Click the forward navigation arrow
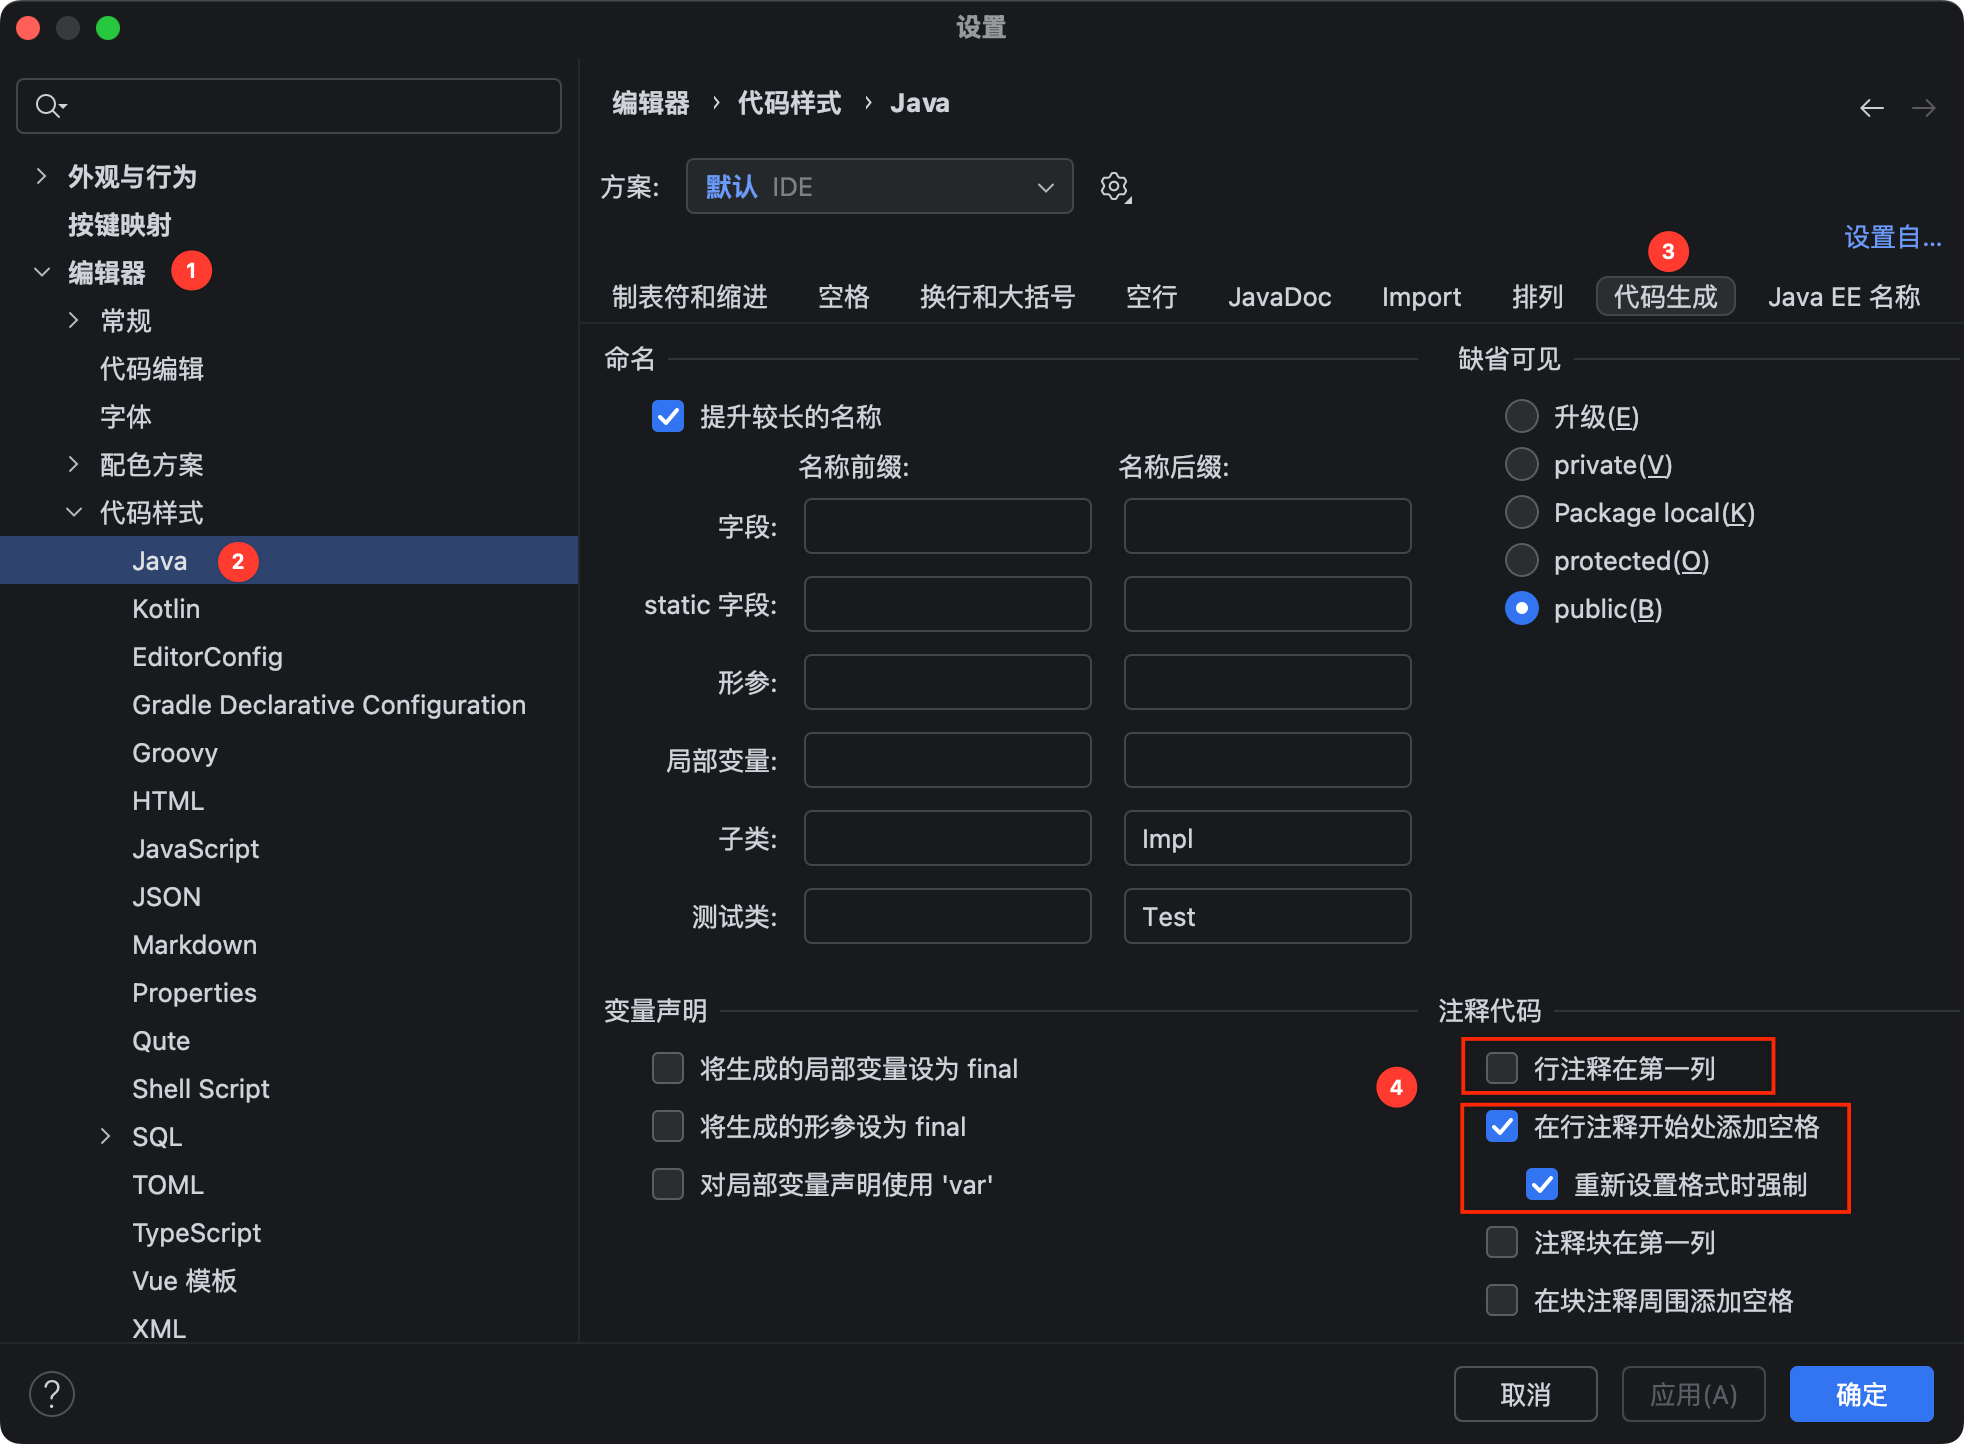 click(1923, 107)
